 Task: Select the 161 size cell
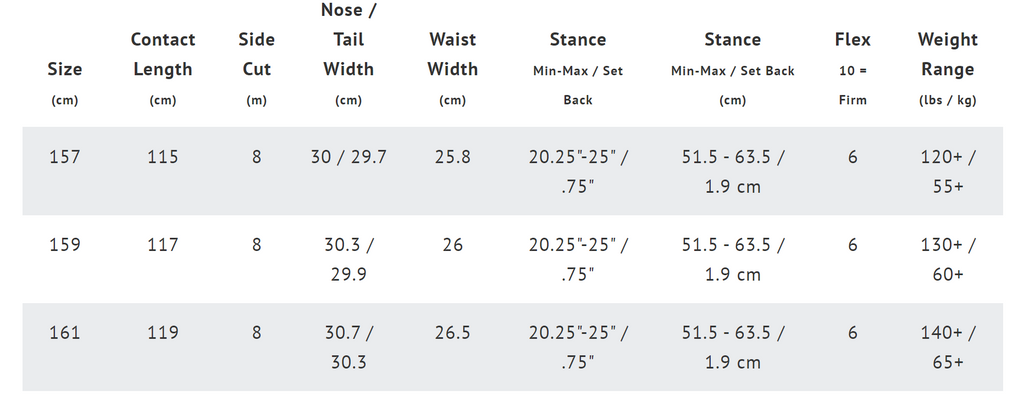click(x=64, y=333)
